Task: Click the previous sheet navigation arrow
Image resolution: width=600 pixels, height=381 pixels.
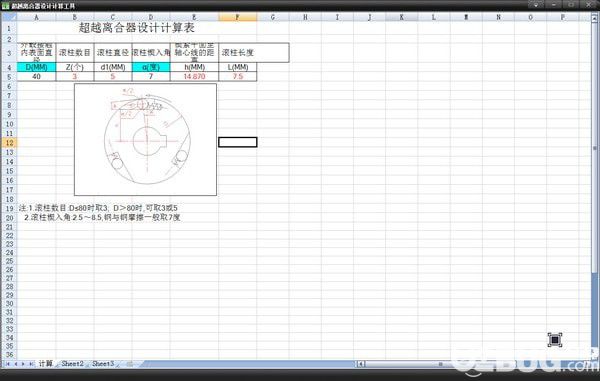Action: (16, 364)
